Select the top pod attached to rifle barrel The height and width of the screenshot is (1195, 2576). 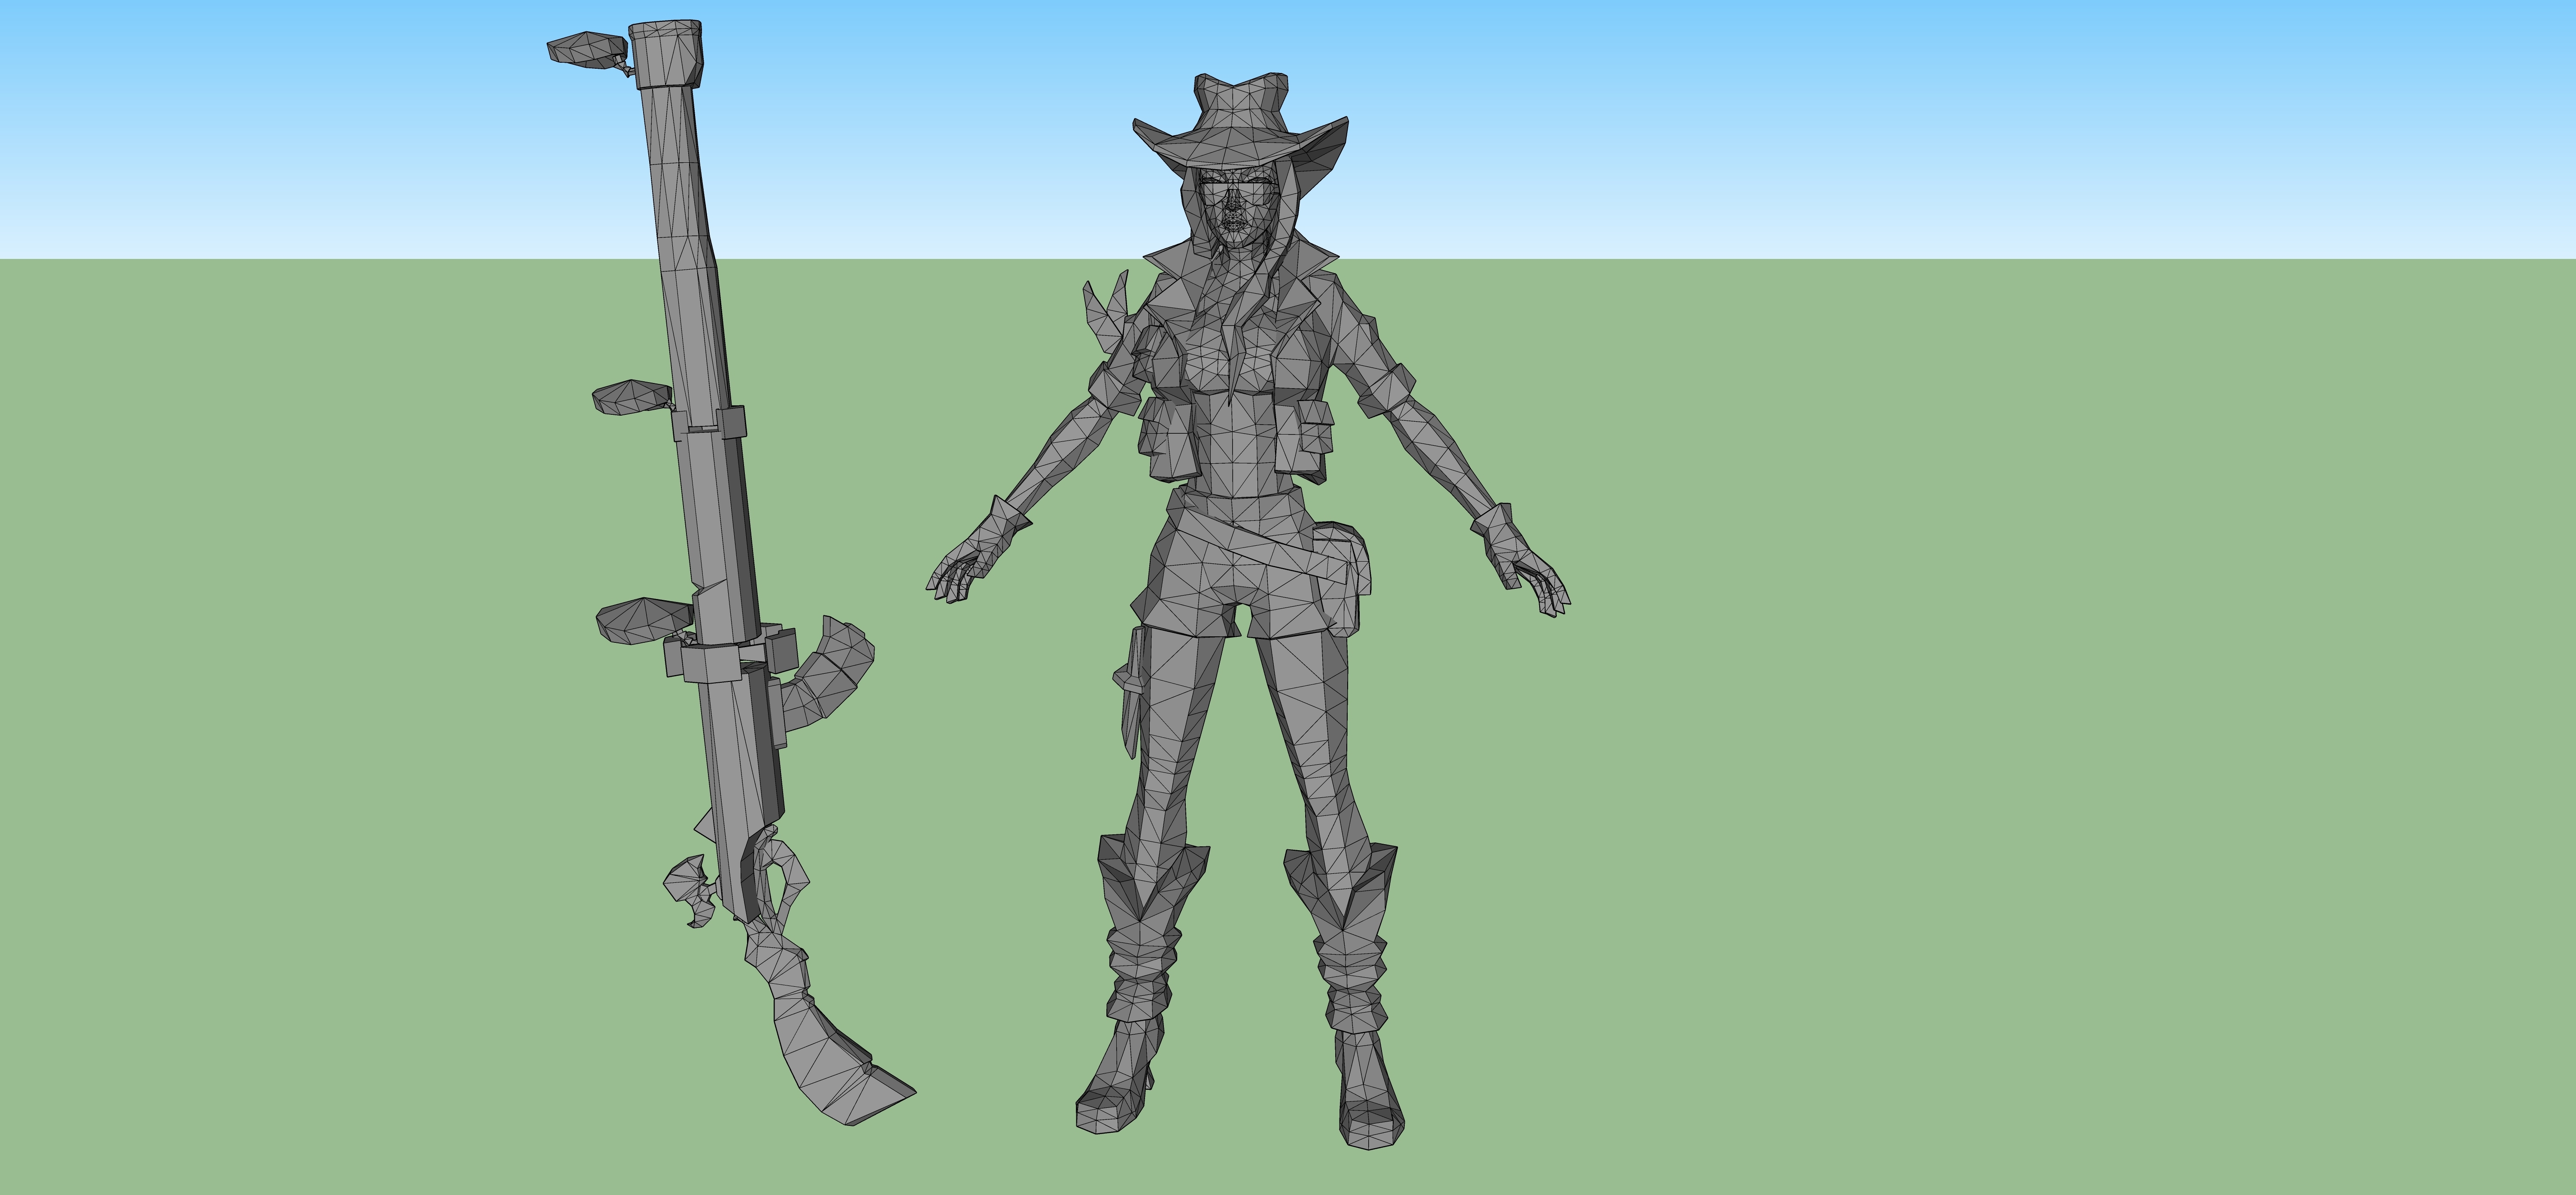pos(588,50)
